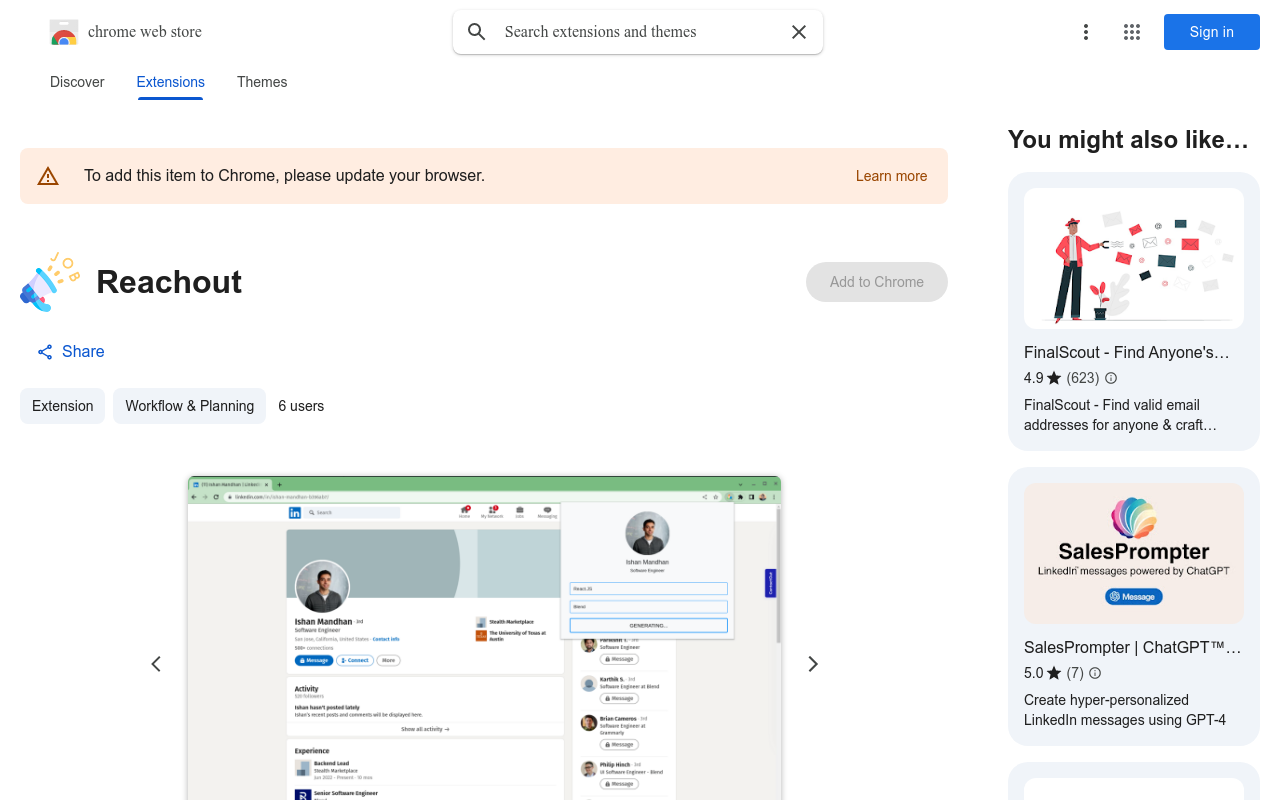Click the You might also like heading

tap(1128, 139)
